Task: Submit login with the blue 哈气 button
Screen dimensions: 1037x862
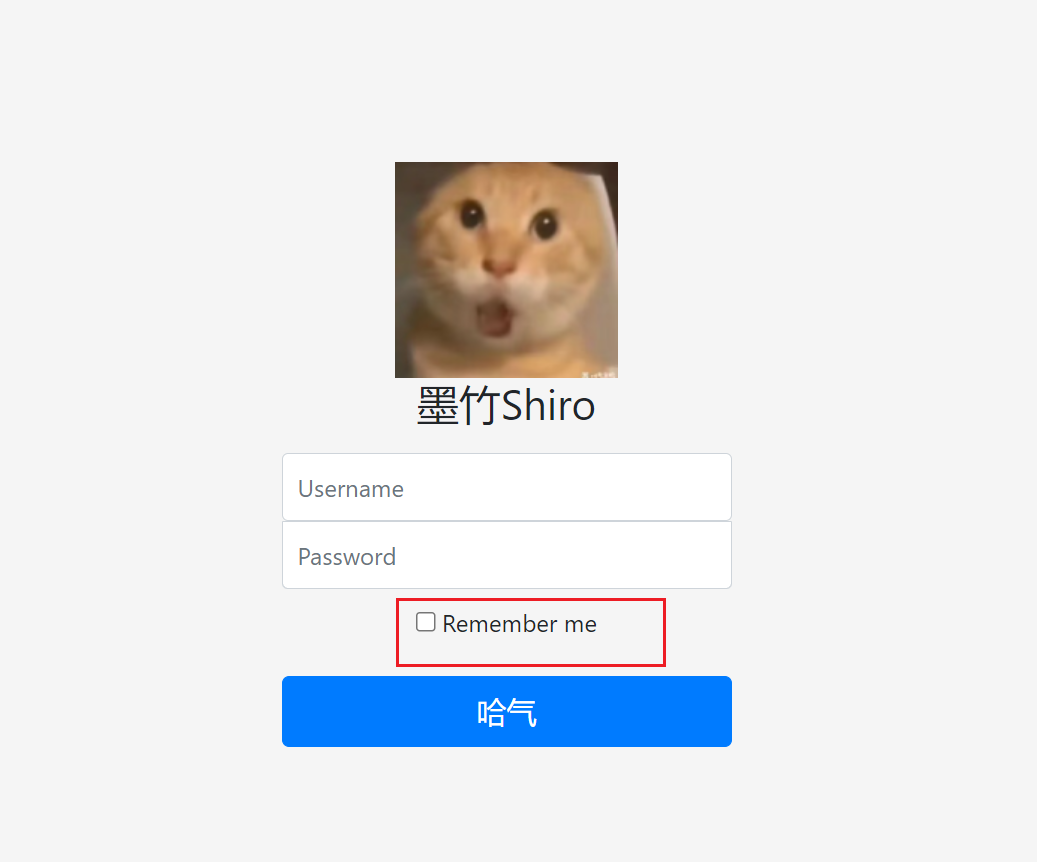Action: click(507, 711)
